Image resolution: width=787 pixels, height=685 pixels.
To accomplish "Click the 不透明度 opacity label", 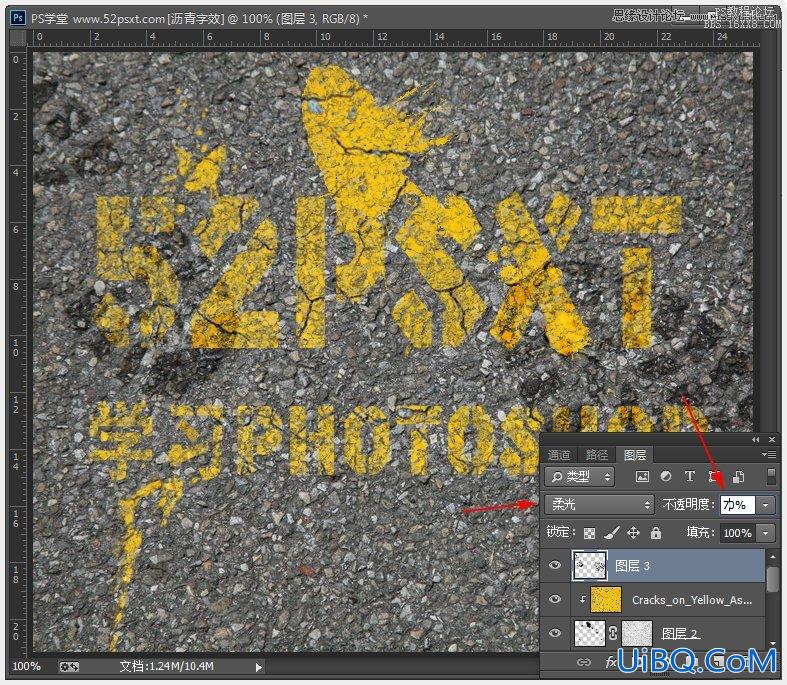I will (688, 504).
